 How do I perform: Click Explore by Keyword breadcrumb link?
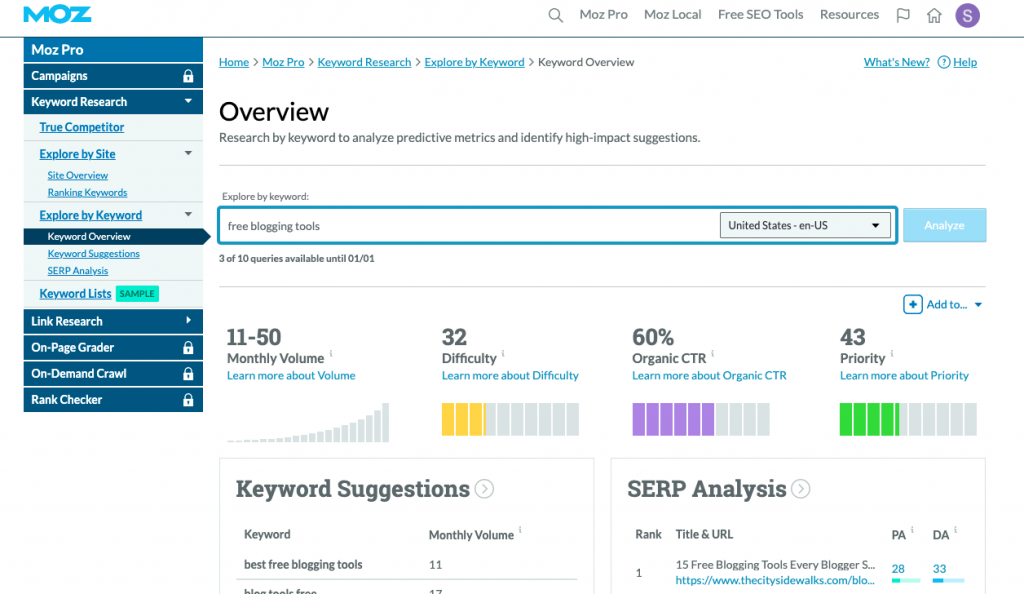[474, 62]
